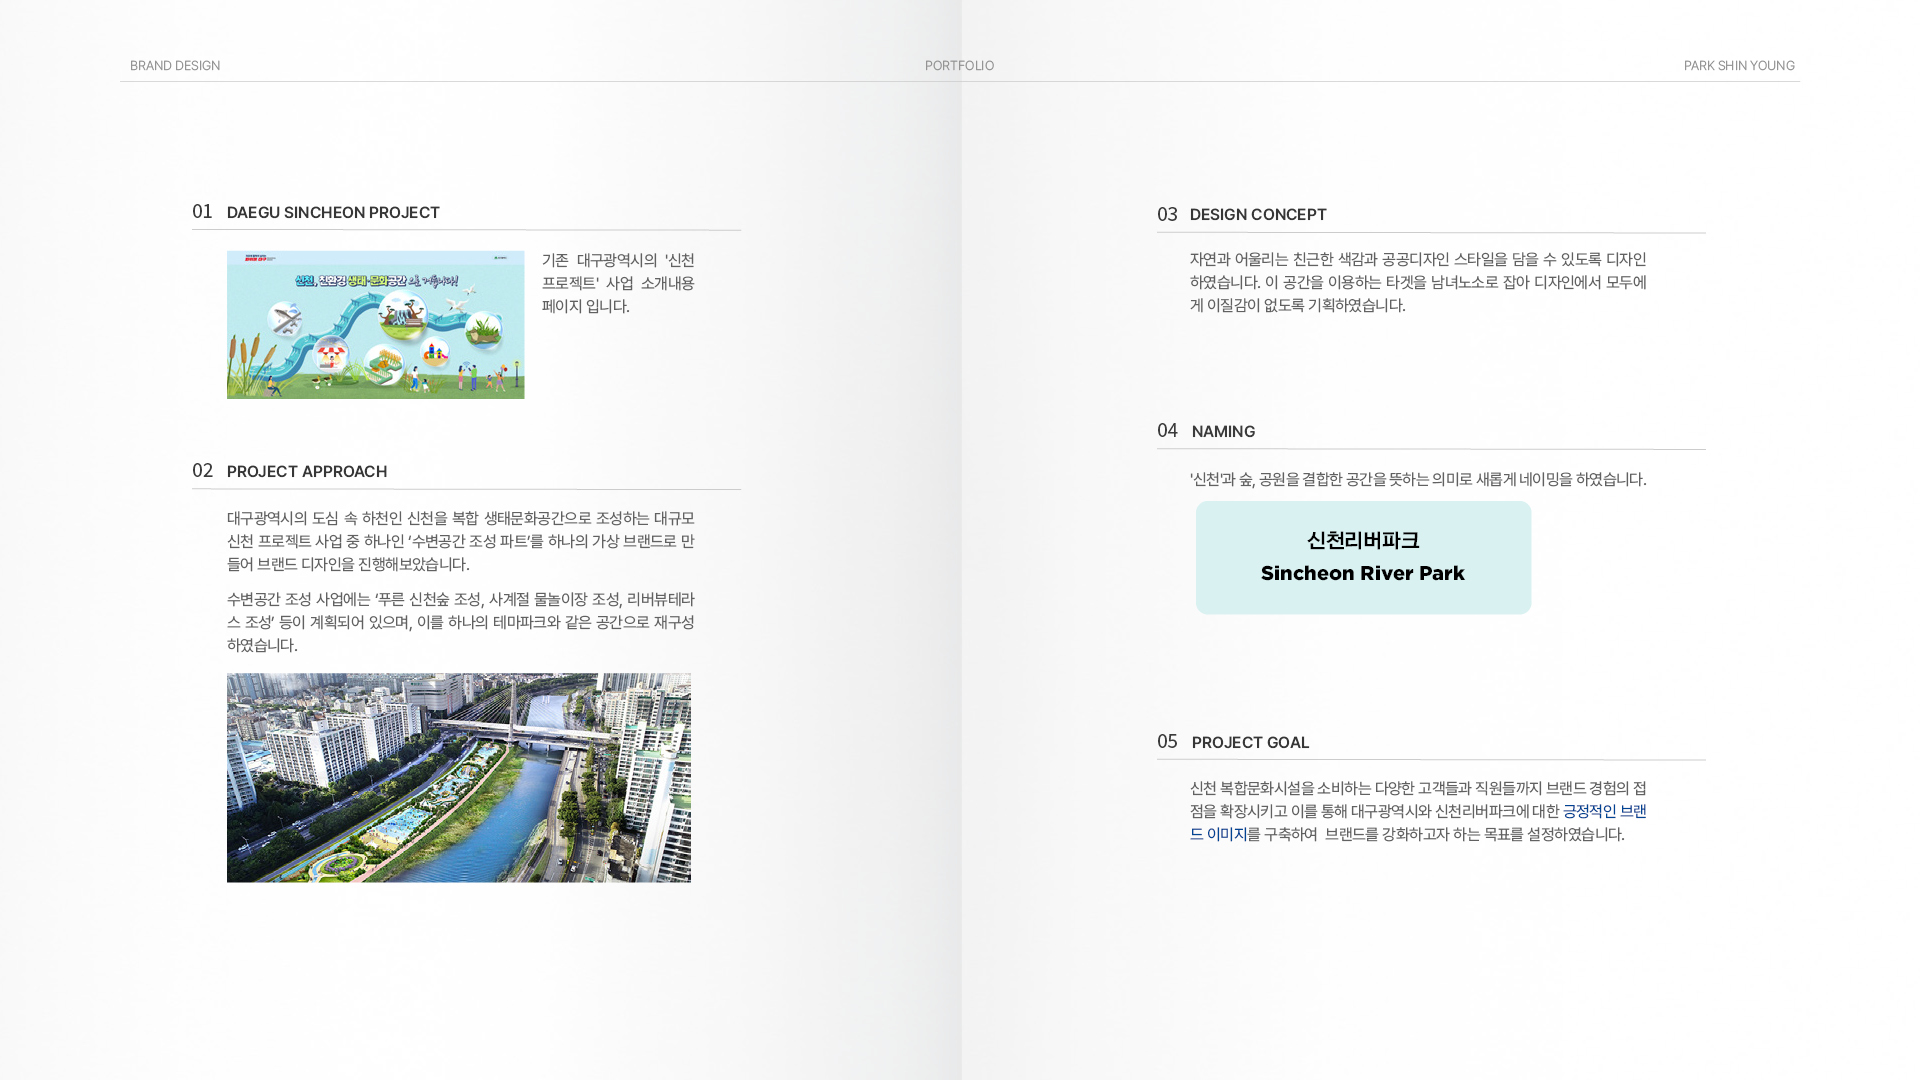This screenshot has width=1920, height=1080.
Task: Click the paragraph starting '대구광역시의 도심 속'
Action: 461,541
